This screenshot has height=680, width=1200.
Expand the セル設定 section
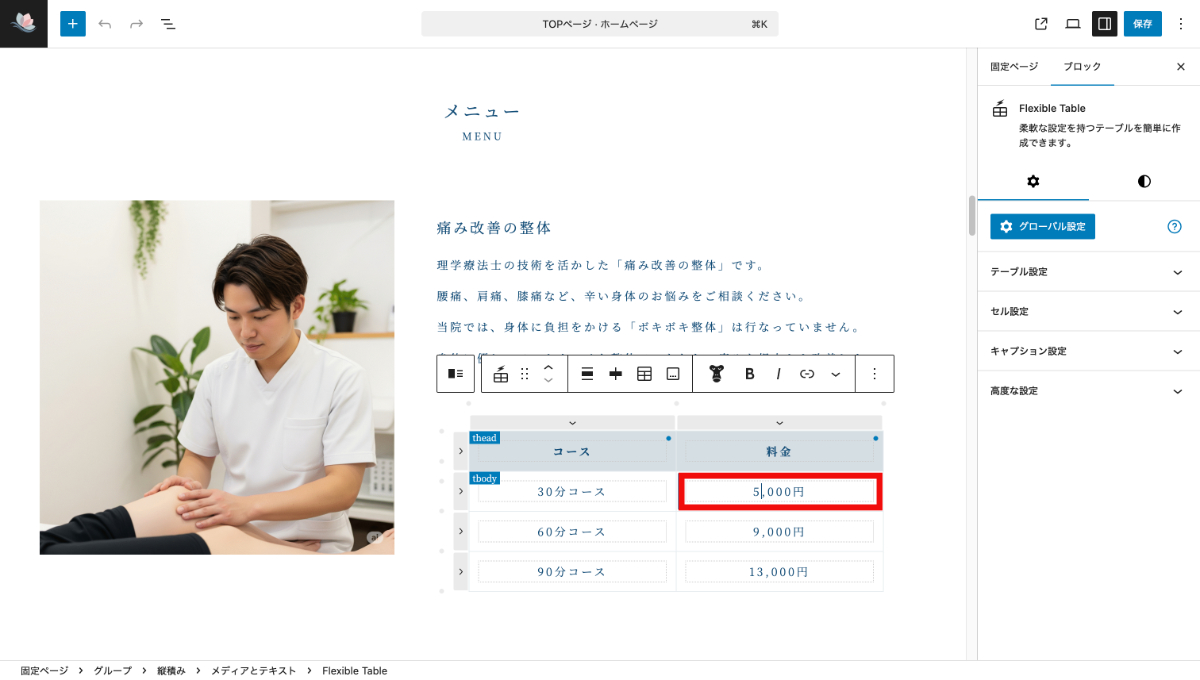point(1088,311)
